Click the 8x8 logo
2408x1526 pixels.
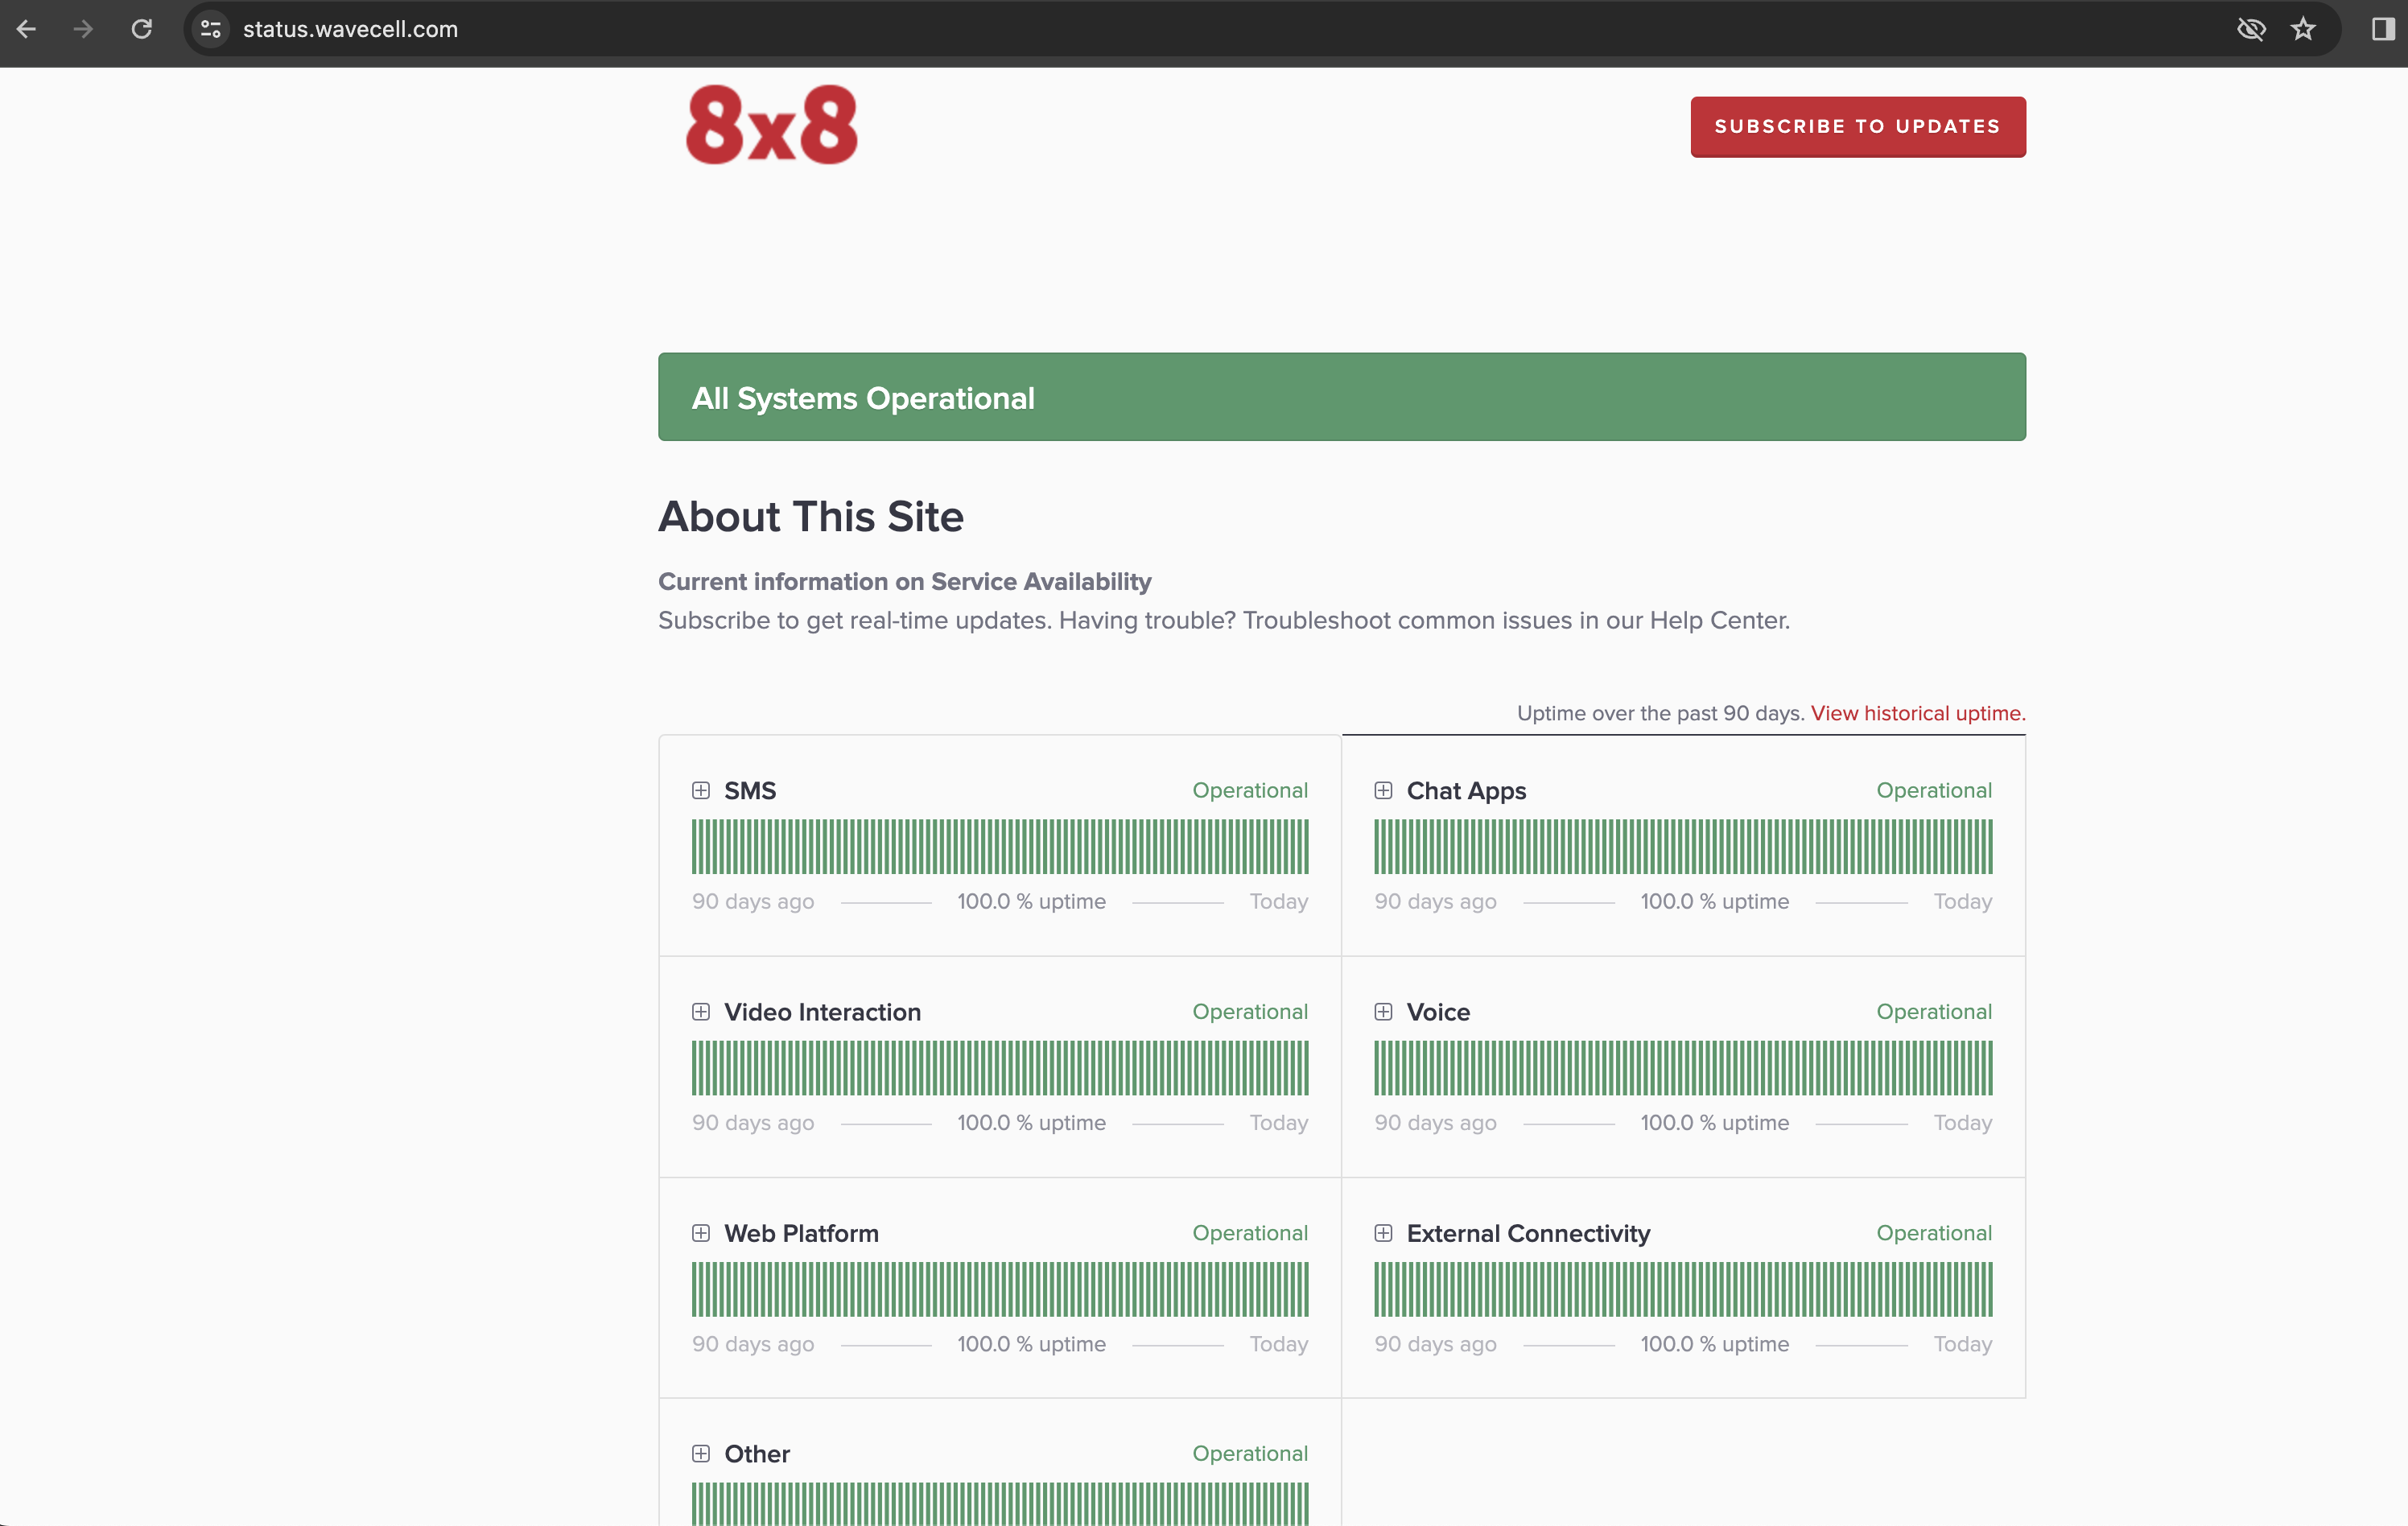pyautogui.click(x=771, y=125)
